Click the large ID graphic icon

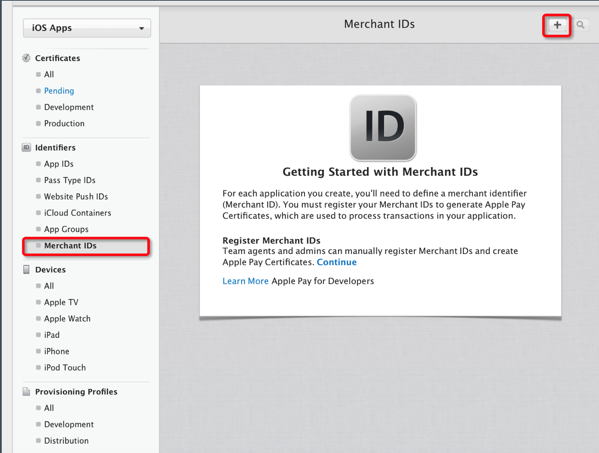(x=383, y=128)
